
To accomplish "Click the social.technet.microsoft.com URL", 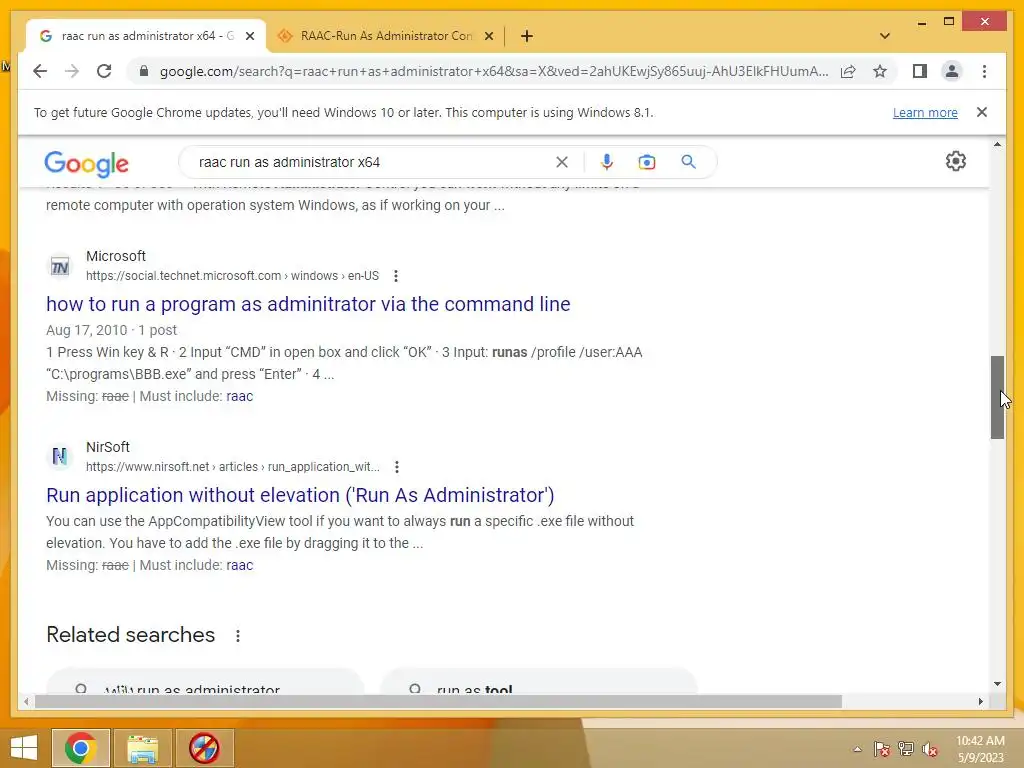I will (x=232, y=276).
